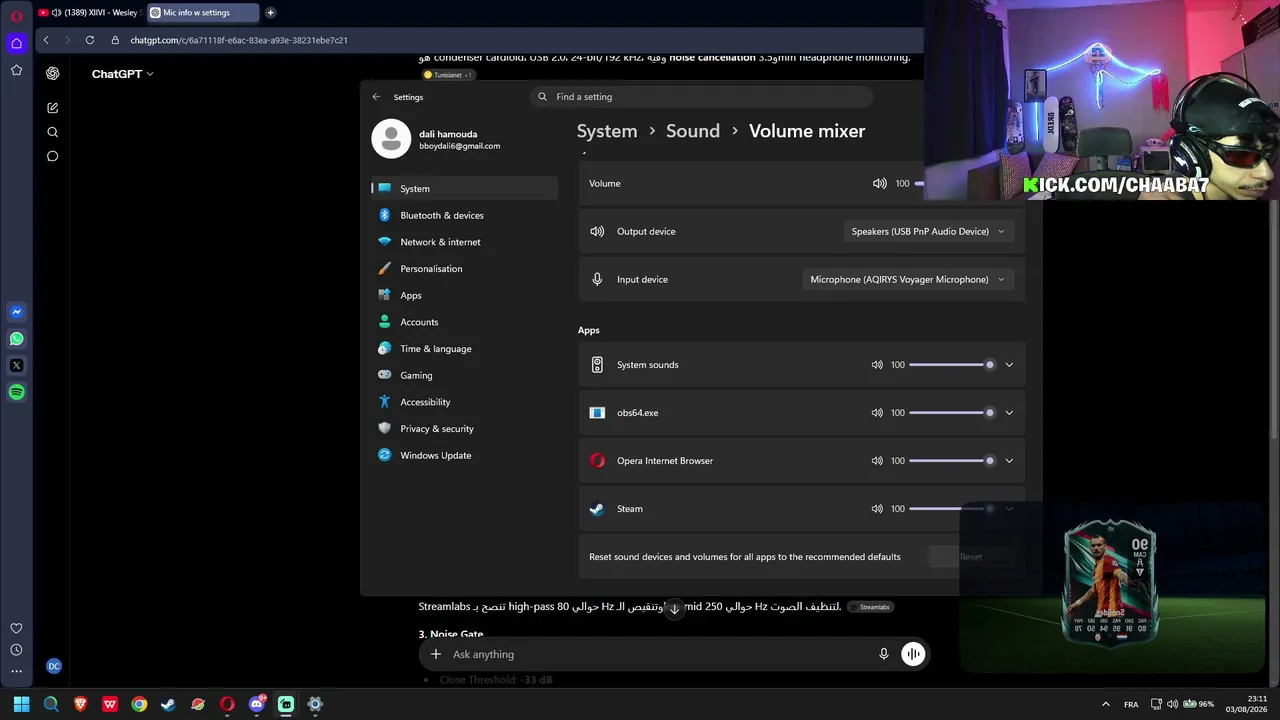Open Messenger in the Opera sidebar

16,312
